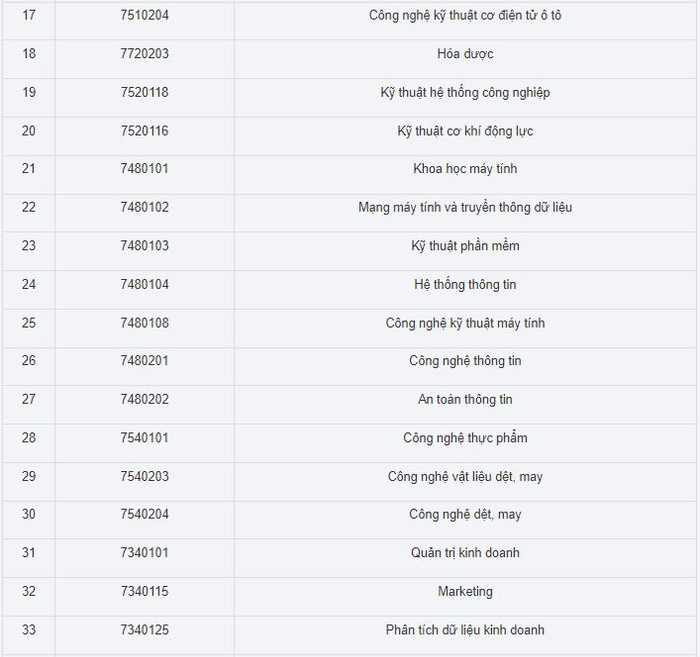Select "An toàn thông tin" cell
Screen dimensions: 700x657
[x=465, y=400]
